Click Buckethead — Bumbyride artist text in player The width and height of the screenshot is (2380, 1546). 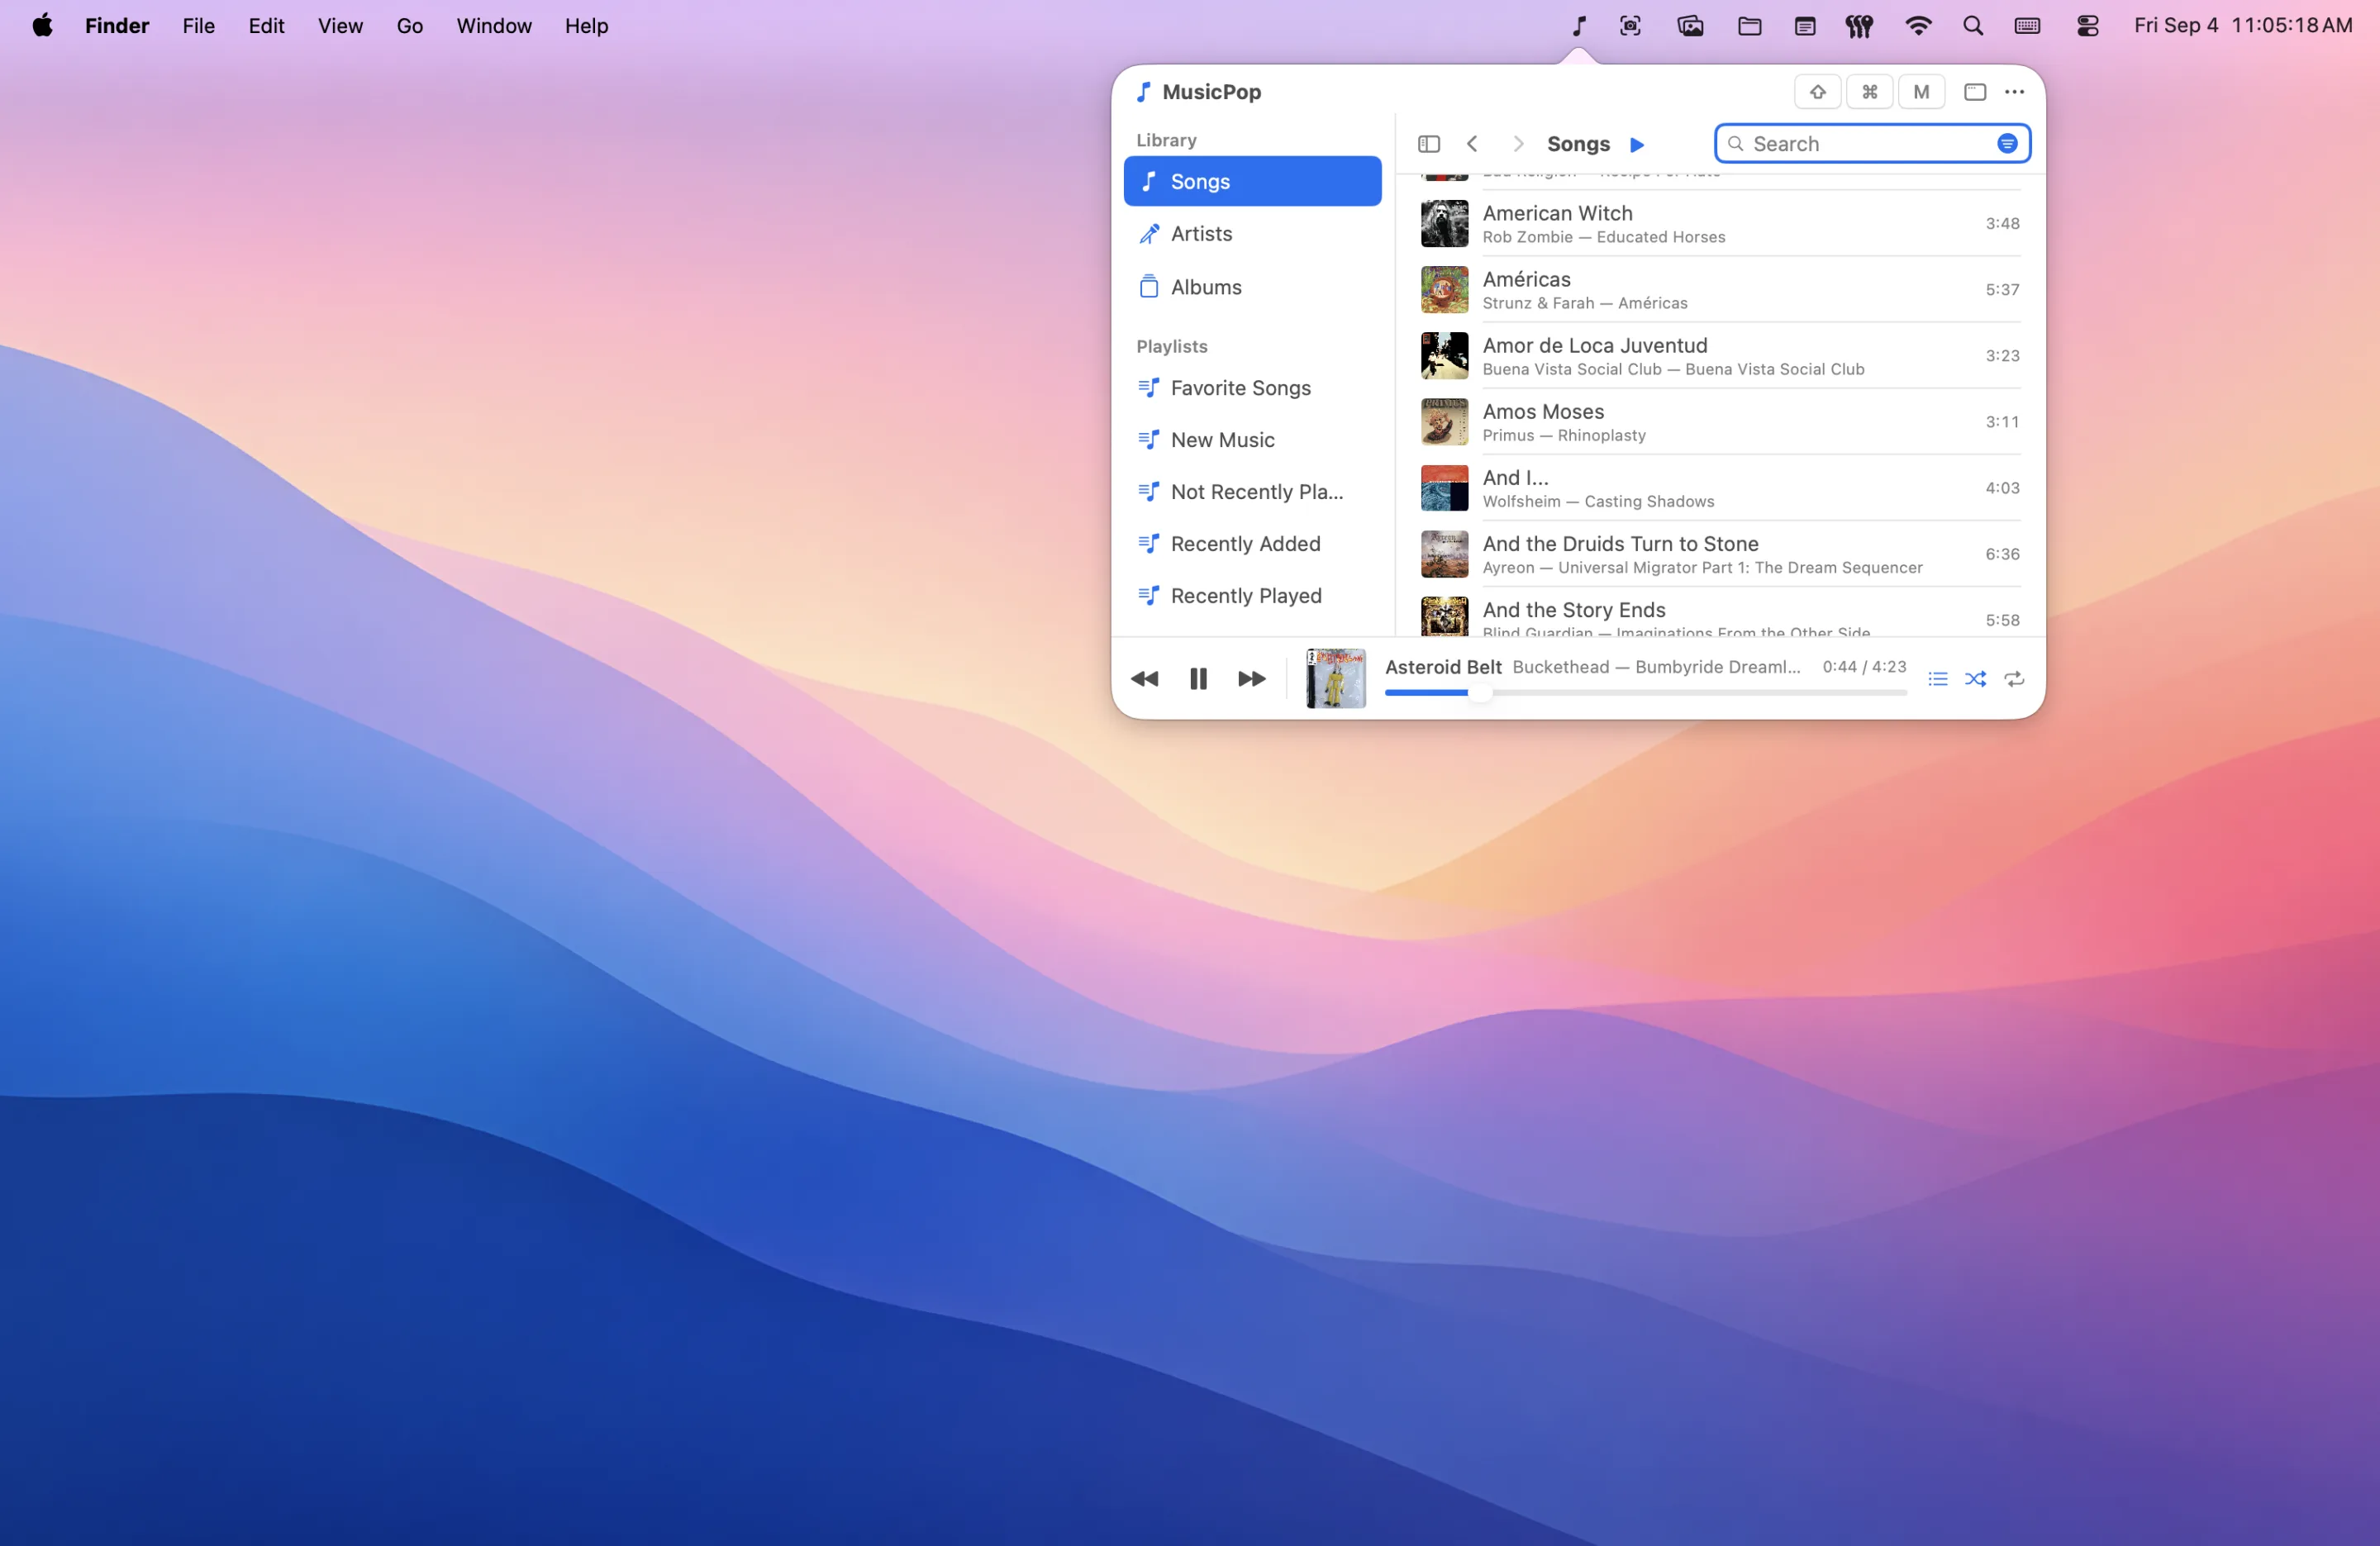pyautogui.click(x=1656, y=667)
